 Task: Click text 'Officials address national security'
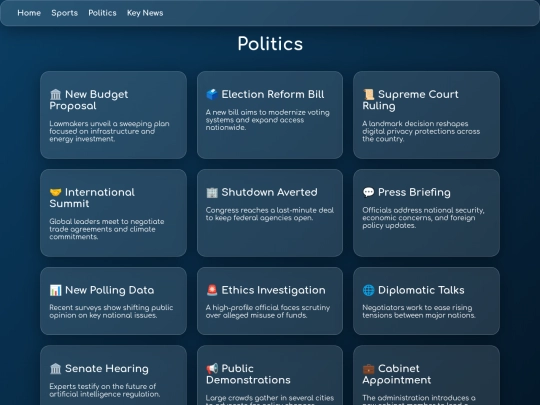pyautogui.click(x=423, y=210)
